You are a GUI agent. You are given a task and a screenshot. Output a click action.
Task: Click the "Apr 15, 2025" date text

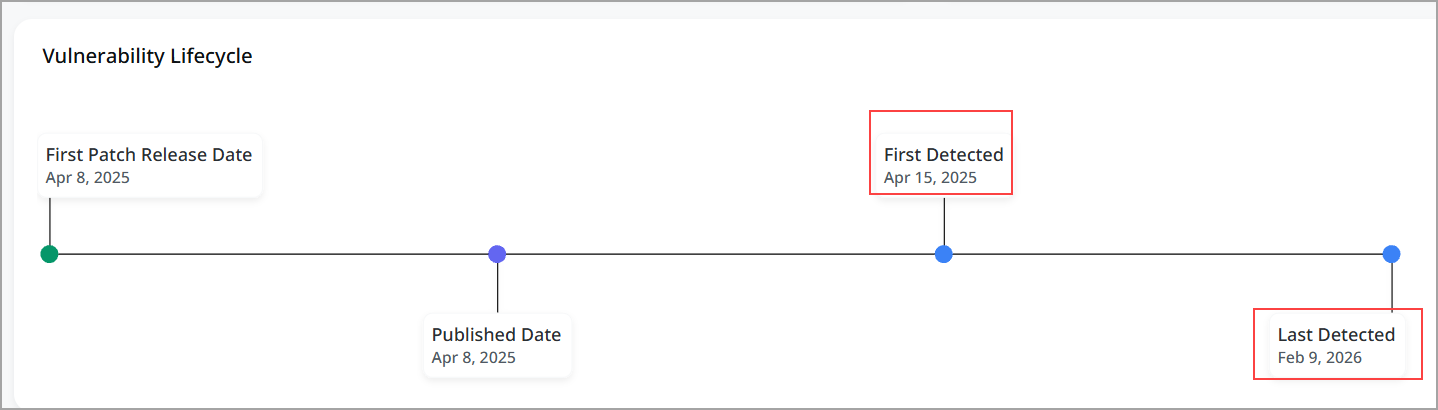pyautogui.click(x=930, y=178)
